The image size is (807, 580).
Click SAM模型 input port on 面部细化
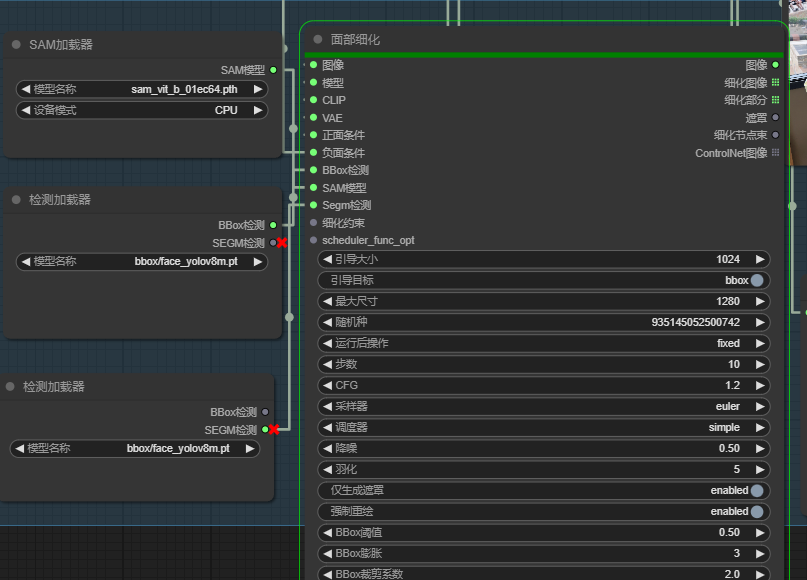313,188
